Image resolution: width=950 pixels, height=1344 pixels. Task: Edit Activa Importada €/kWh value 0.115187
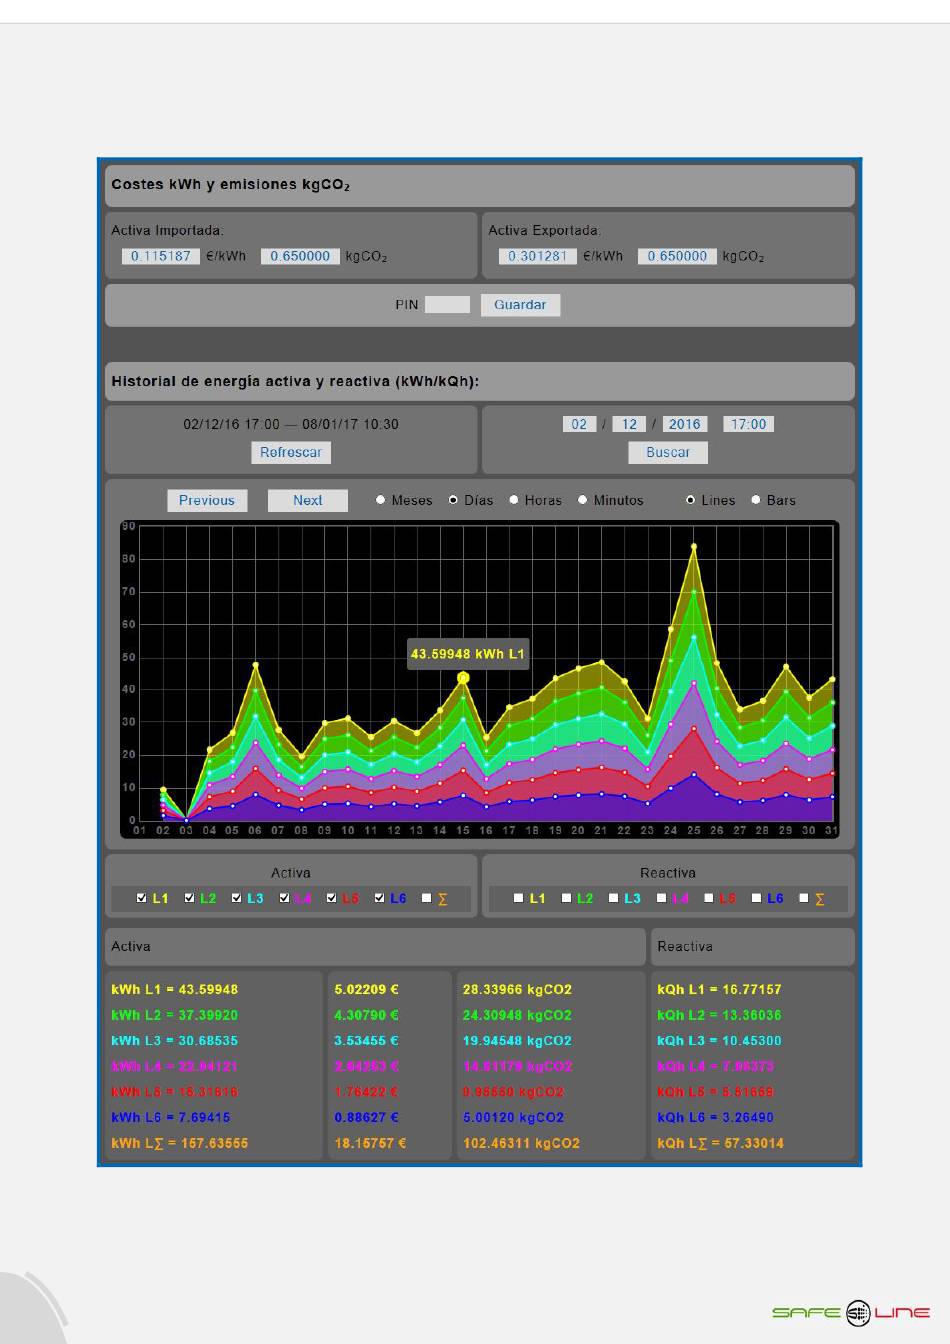click(161, 256)
